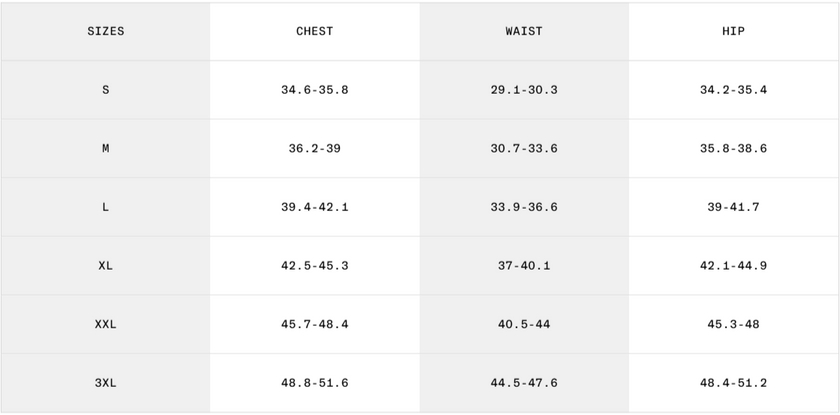Select the 3XL size row label
The height and width of the screenshot is (415, 840).
pos(105,383)
